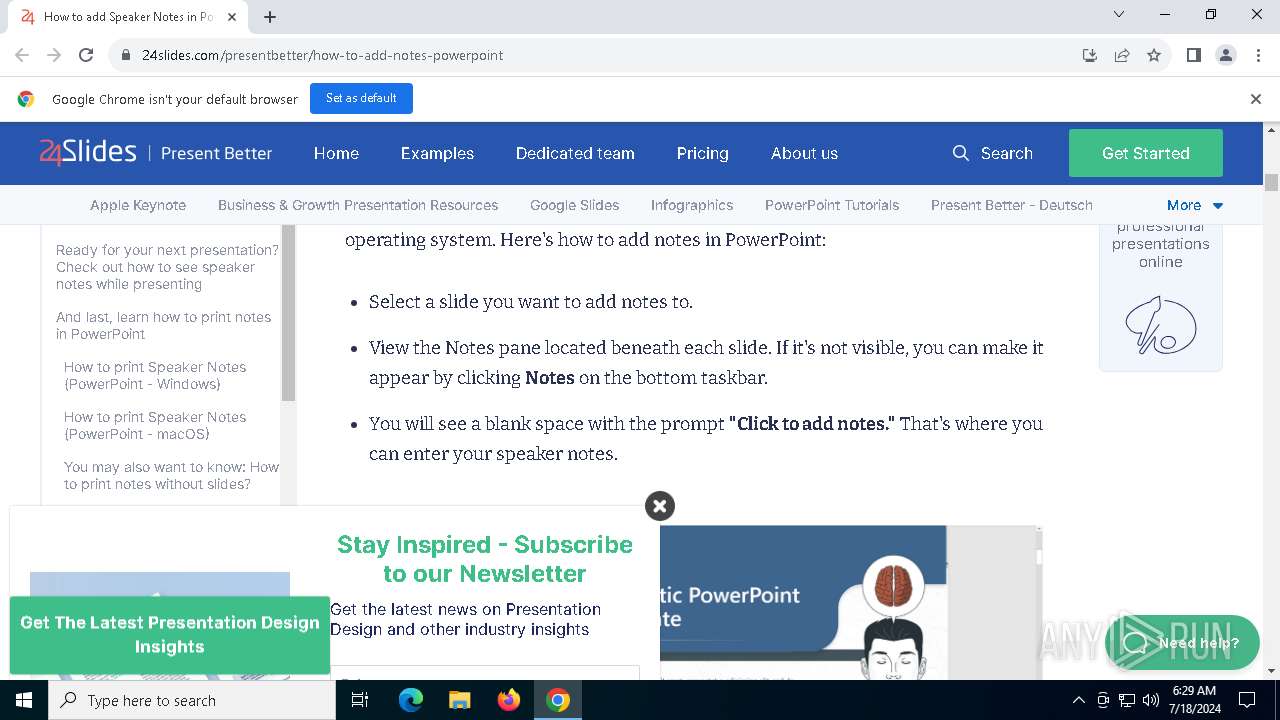
Task: Launch Firefox from the taskbar
Action: point(509,700)
